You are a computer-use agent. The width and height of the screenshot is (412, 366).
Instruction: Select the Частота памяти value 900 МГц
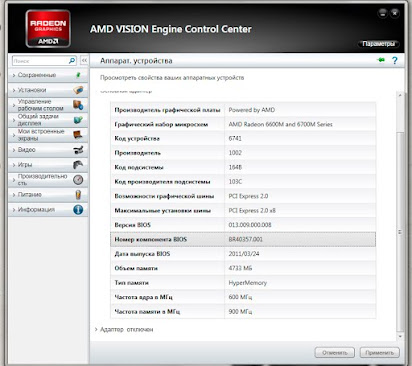pos(240,312)
